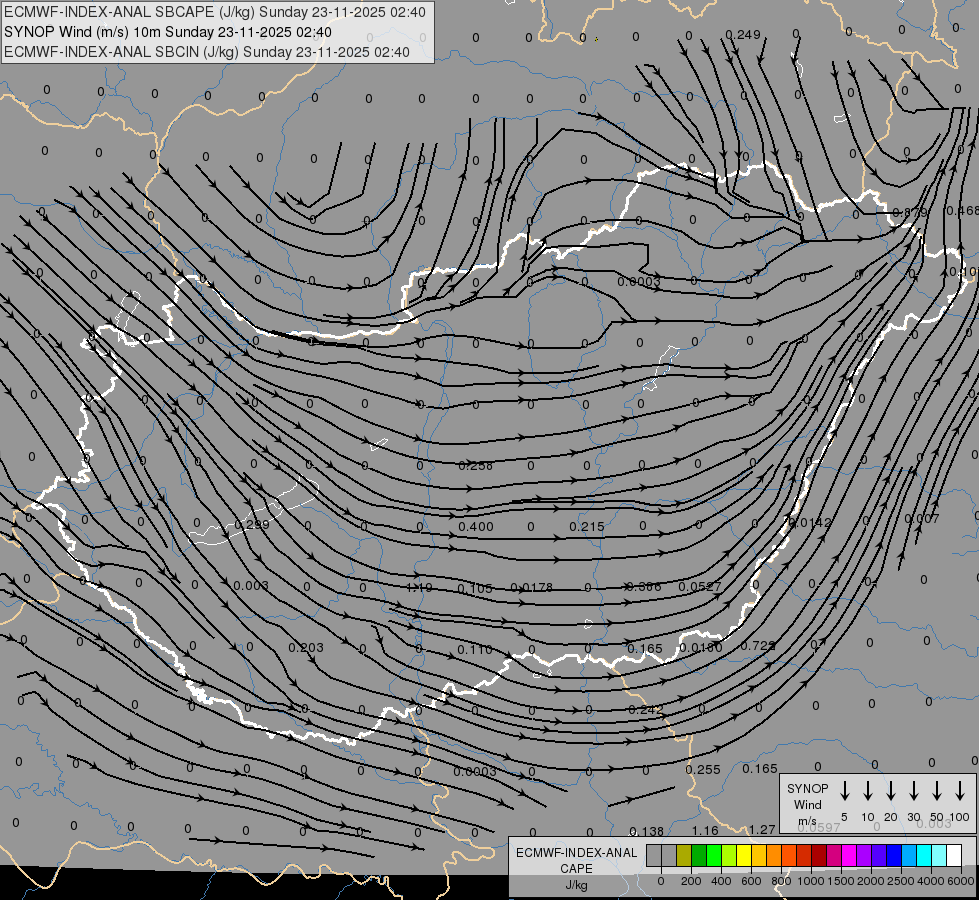Select the light cyan swatch before the white one

[x=939, y=855]
